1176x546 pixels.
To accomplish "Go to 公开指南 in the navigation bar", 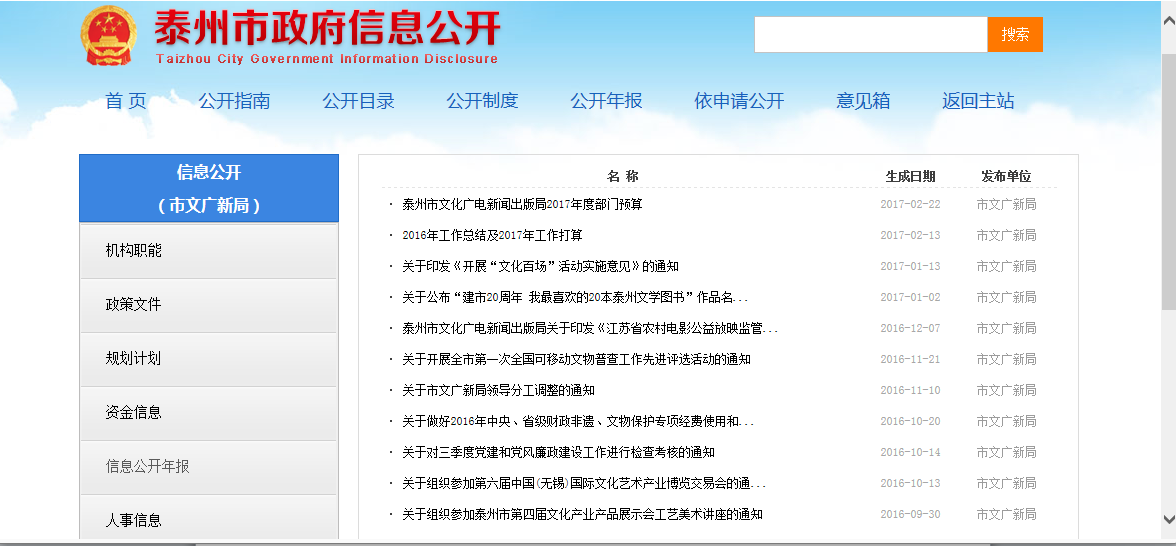I will point(234,101).
